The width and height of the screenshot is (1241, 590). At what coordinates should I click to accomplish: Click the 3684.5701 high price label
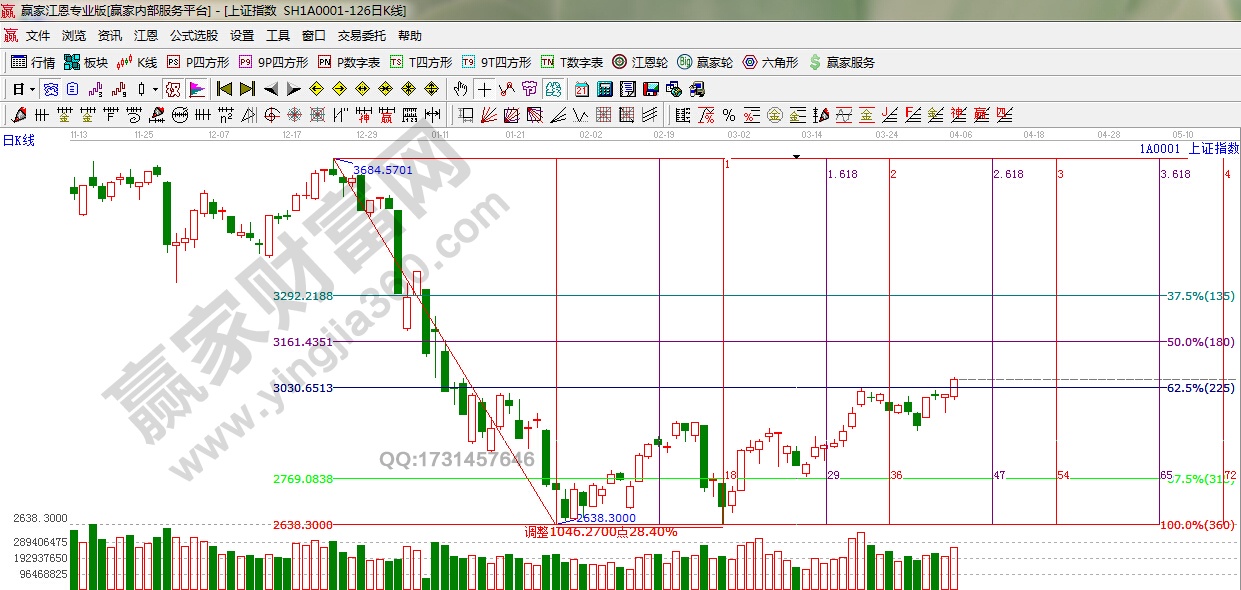pos(383,170)
